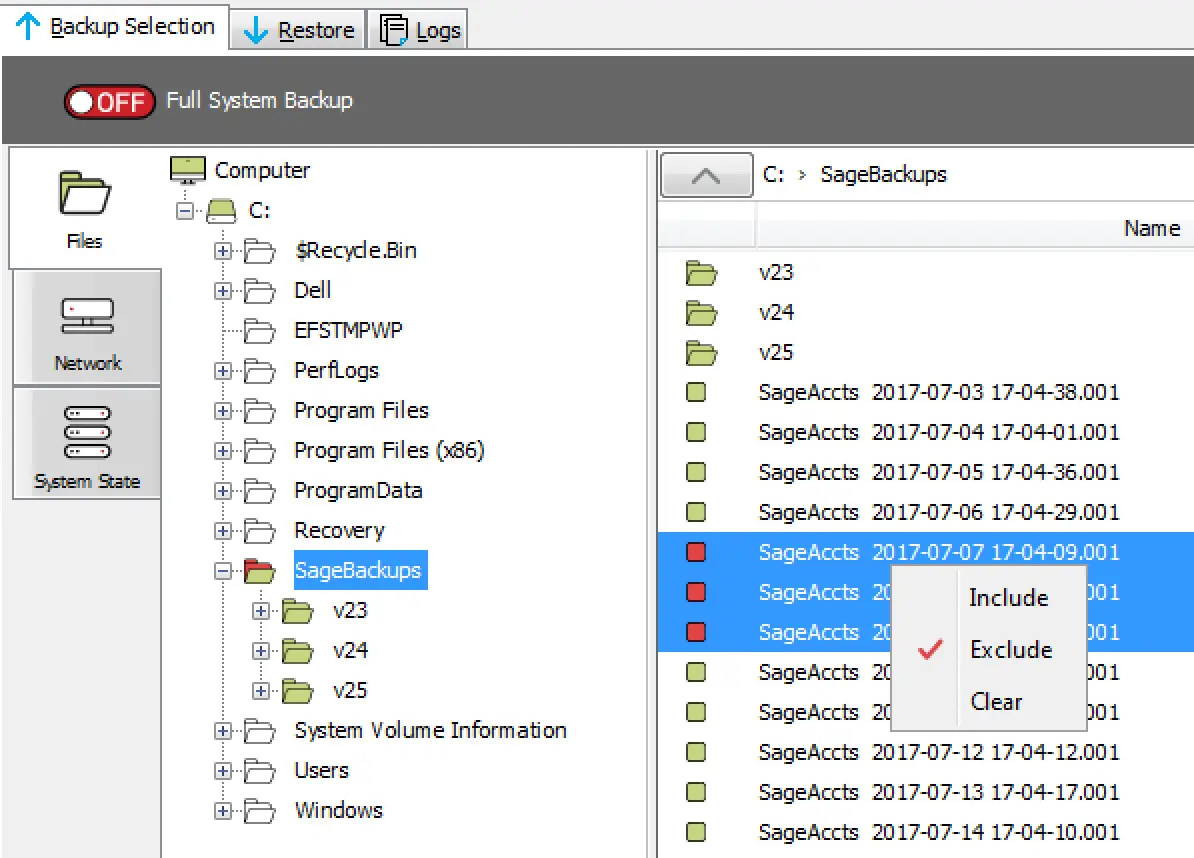Click the Program Files folder icon
Screen dimensions: 1194x858
(259, 411)
